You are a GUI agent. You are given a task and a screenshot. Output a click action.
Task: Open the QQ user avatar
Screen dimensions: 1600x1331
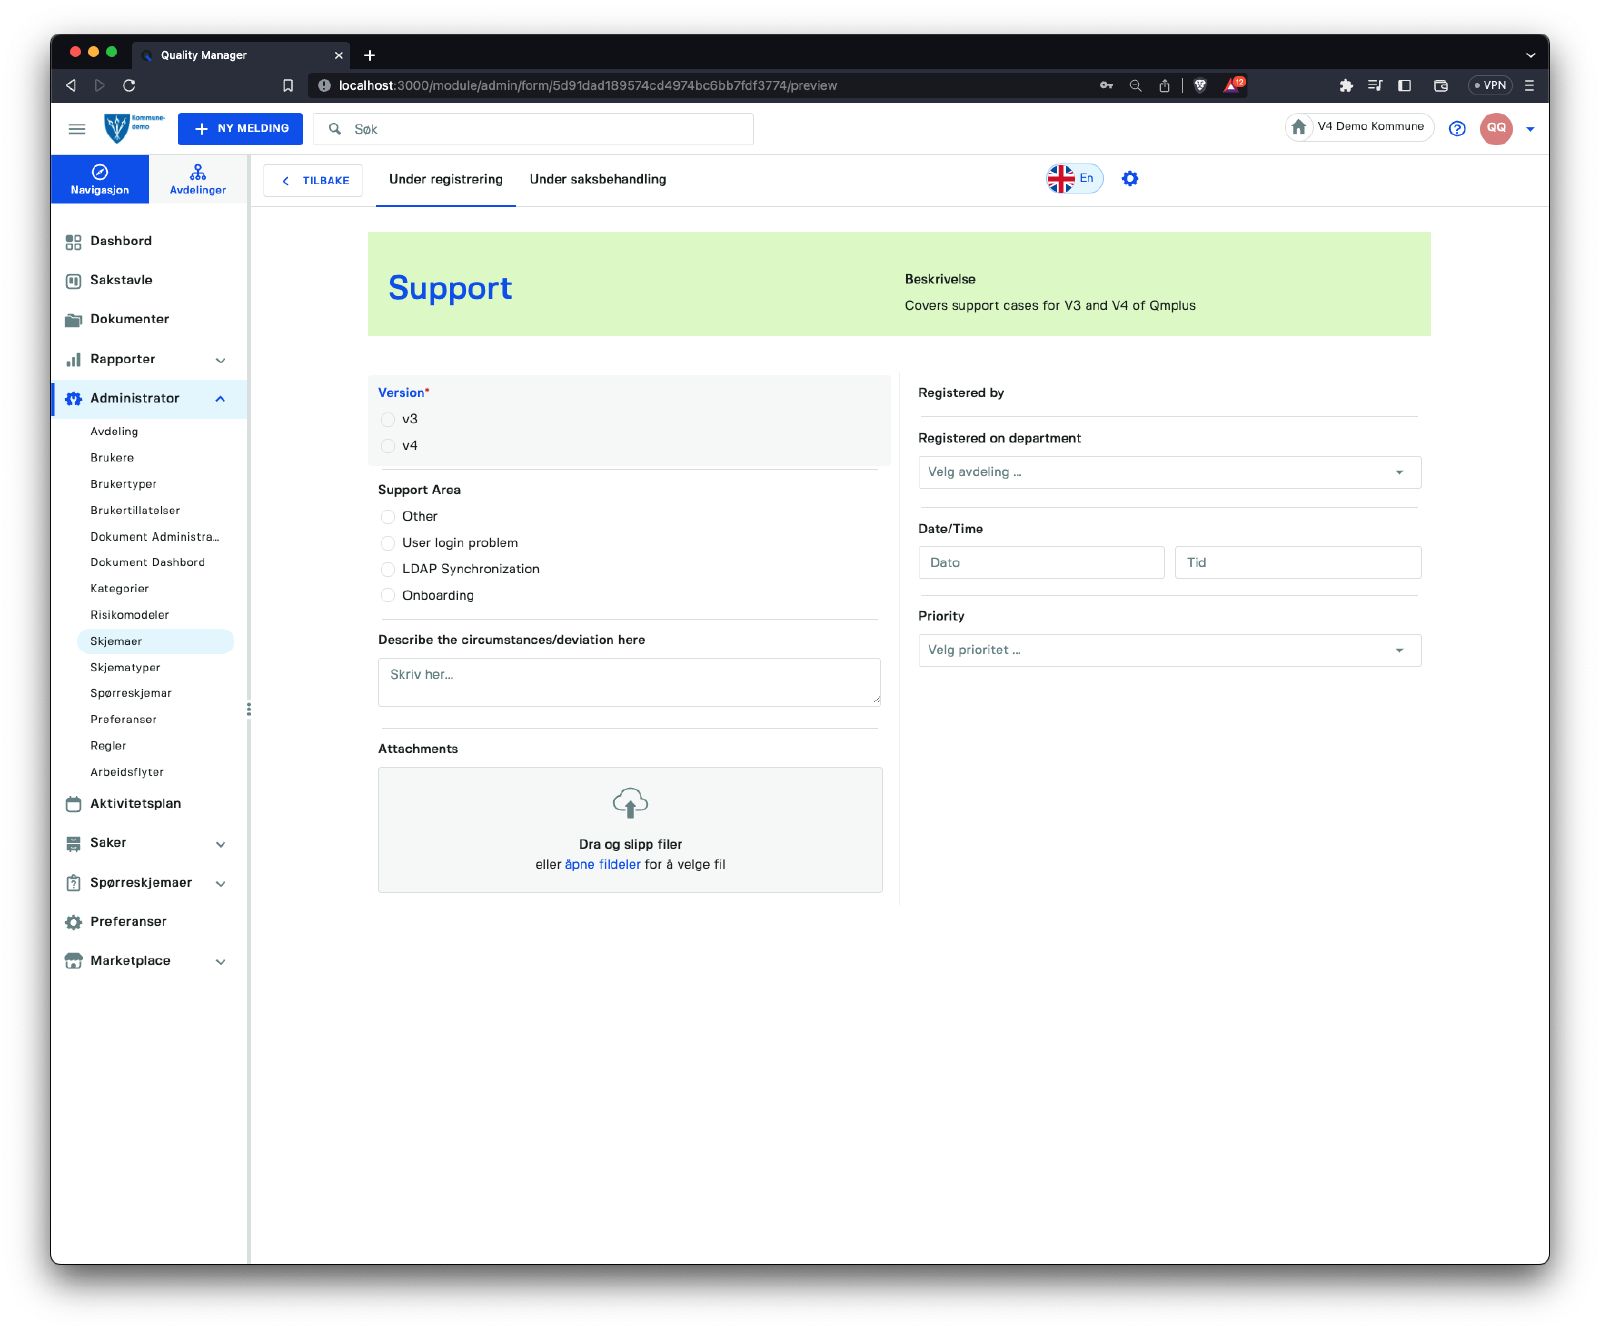pyautogui.click(x=1496, y=128)
